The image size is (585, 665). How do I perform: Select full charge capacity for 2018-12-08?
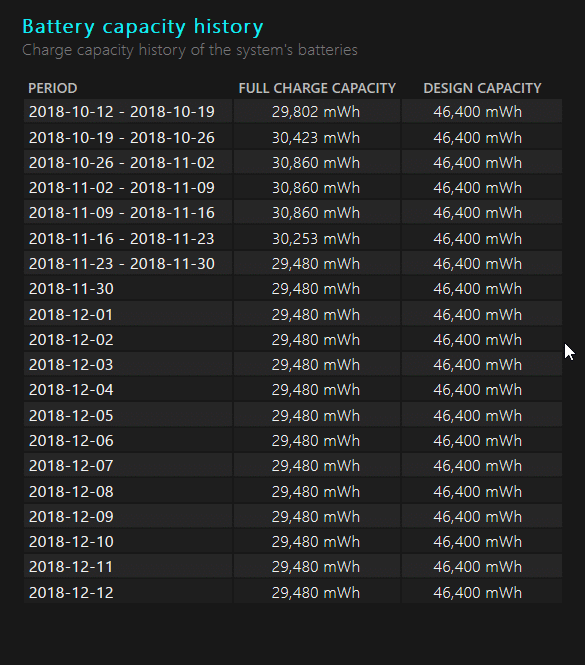[316, 492]
